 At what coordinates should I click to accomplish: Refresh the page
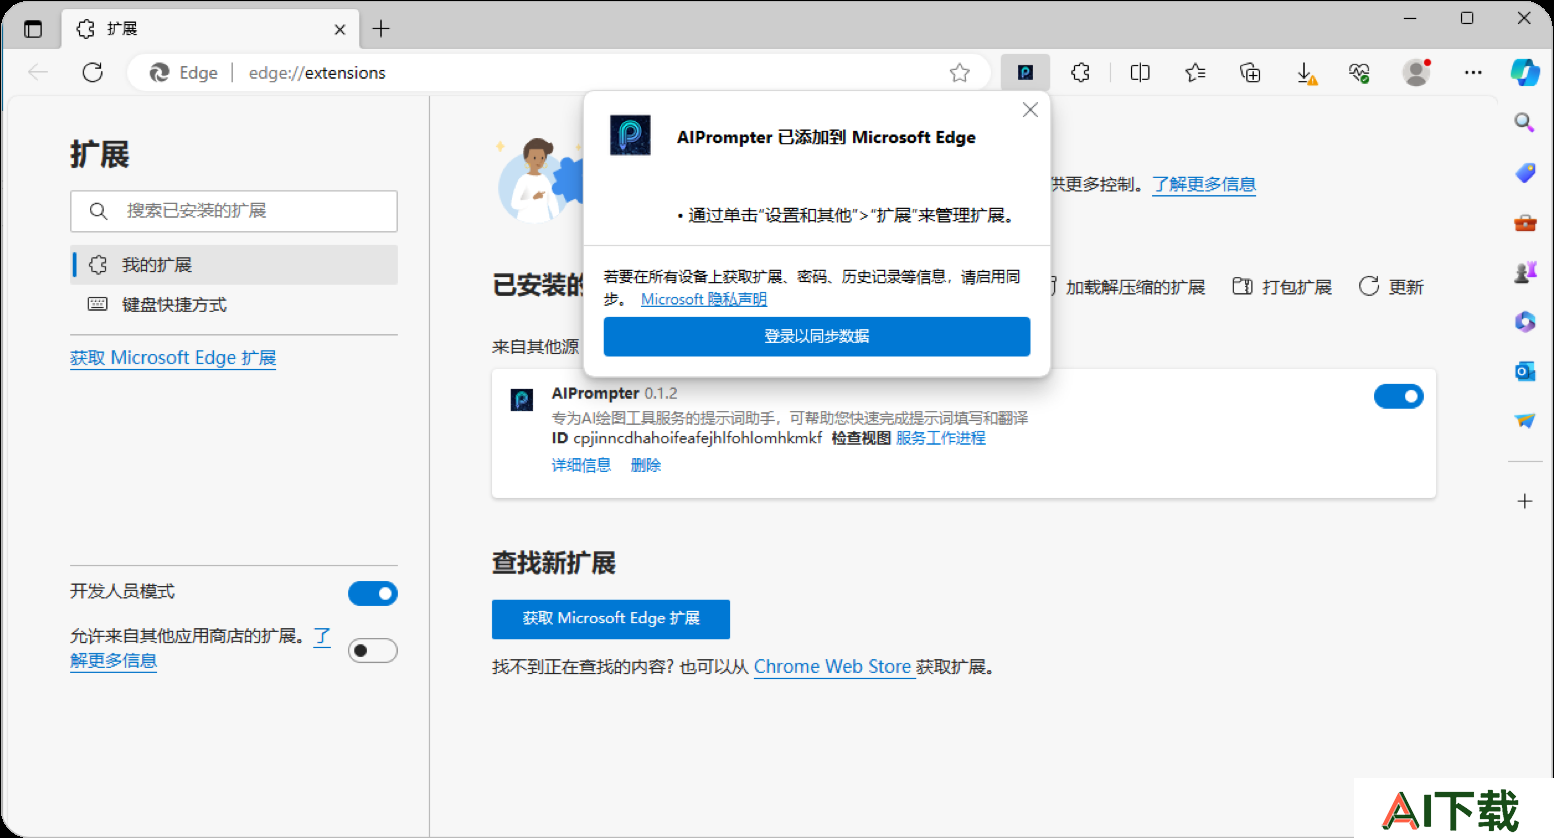pyautogui.click(x=93, y=72)
